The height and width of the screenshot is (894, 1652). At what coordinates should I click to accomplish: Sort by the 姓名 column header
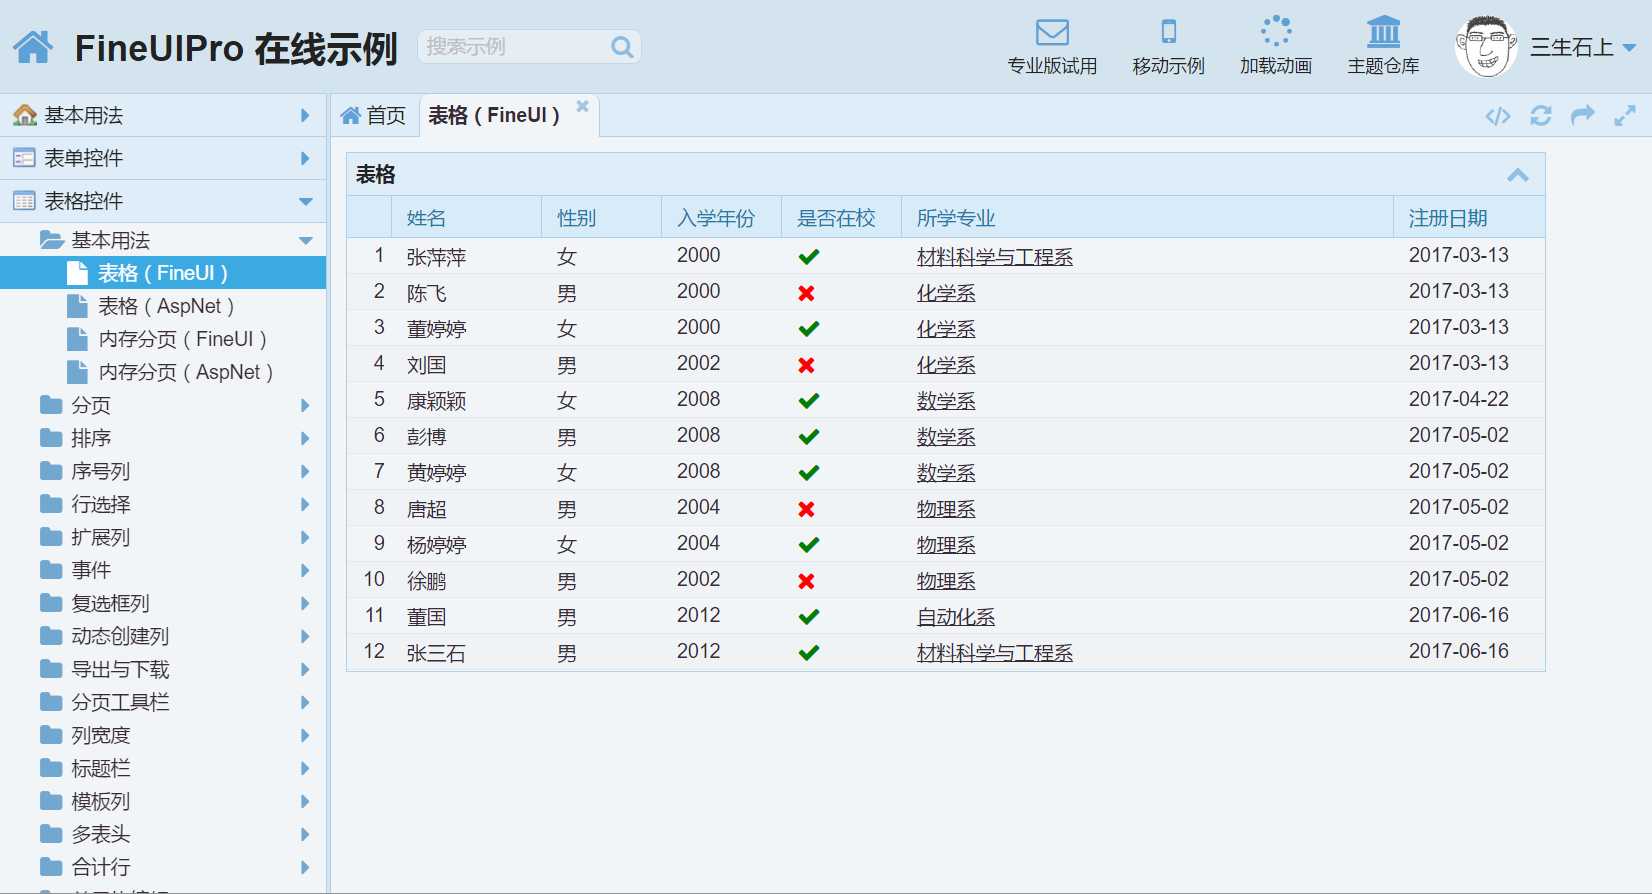(x=466, y=217)
